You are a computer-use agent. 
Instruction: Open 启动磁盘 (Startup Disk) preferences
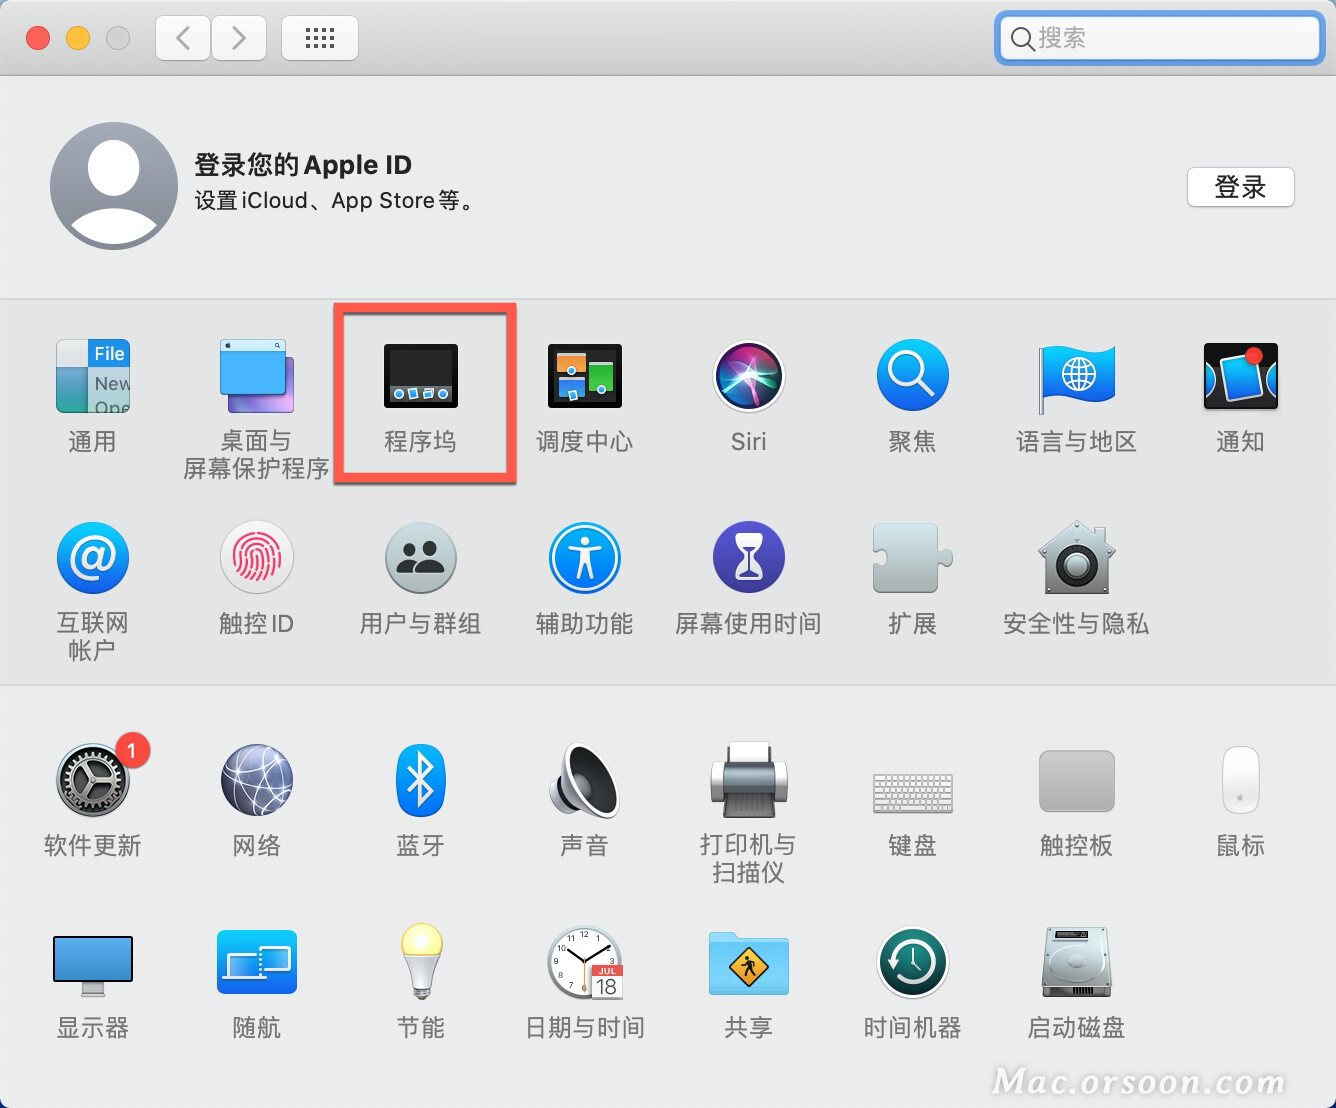[x=1076, y=961]
